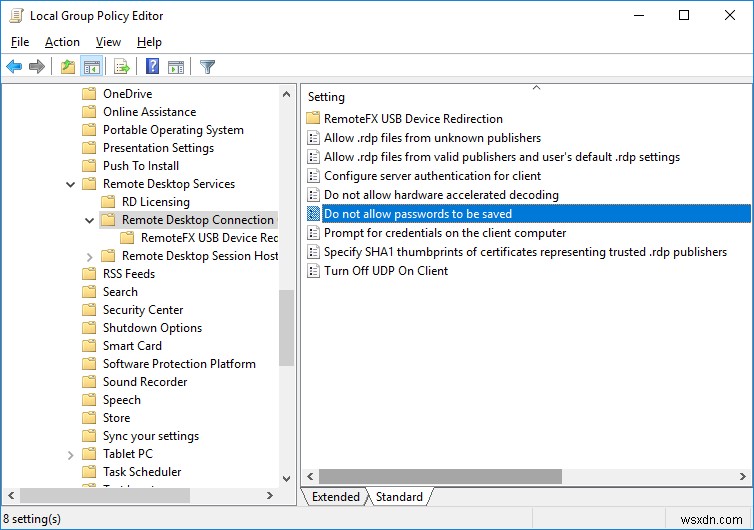Select the Standard tab
The width and height of the screenshot is (754, 530).
click(x=399, y=497)
